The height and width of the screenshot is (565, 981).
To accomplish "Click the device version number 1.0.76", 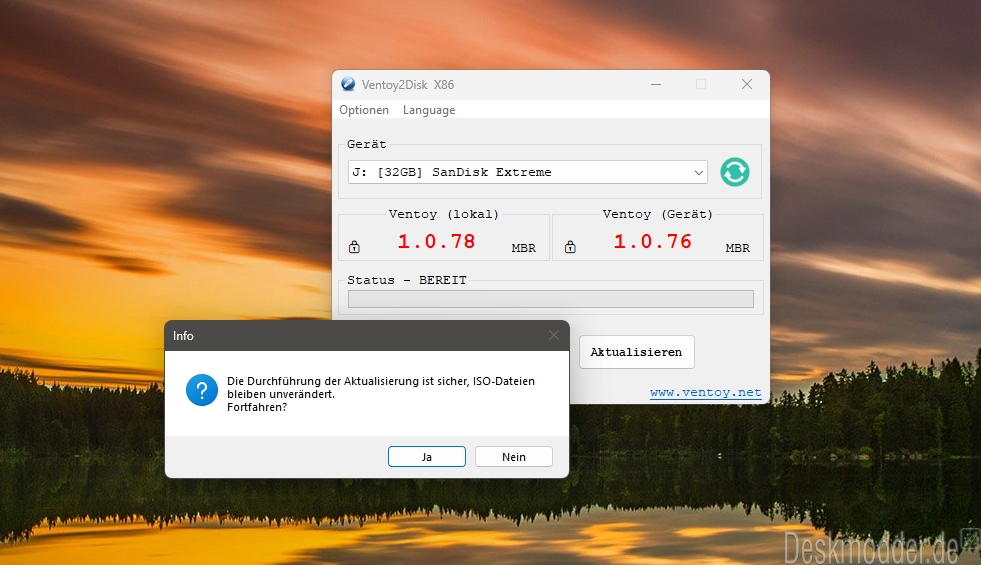I will 653,242.
